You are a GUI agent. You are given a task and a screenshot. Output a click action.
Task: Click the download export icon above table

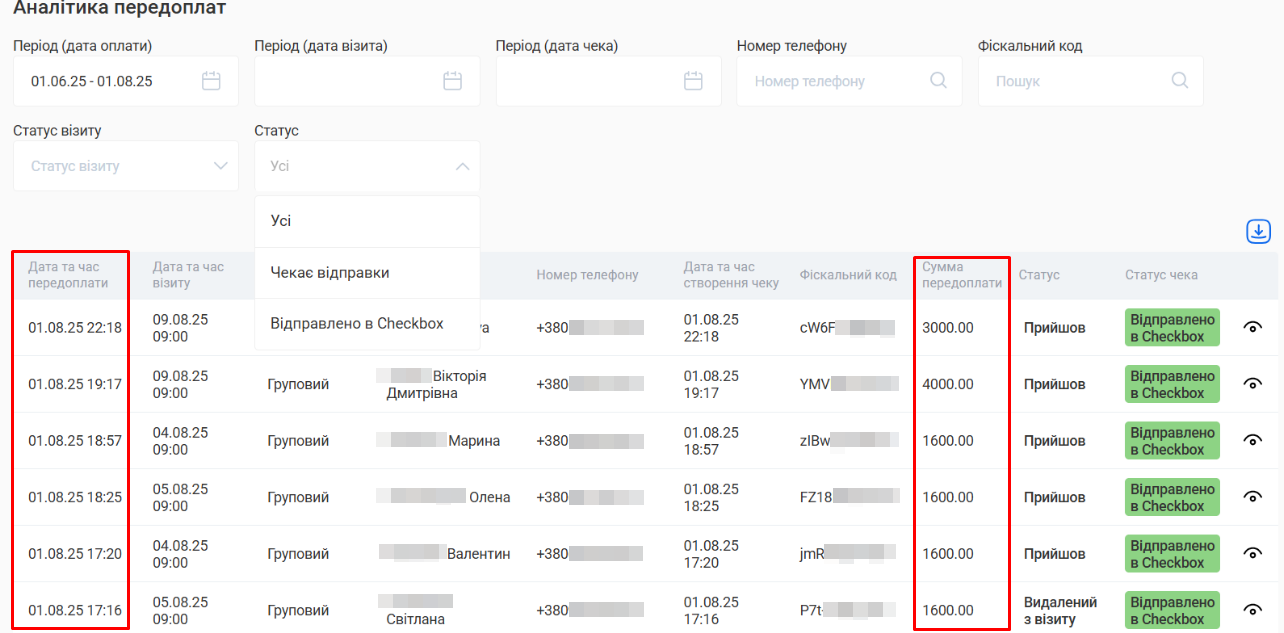[x=1258, y=231]
